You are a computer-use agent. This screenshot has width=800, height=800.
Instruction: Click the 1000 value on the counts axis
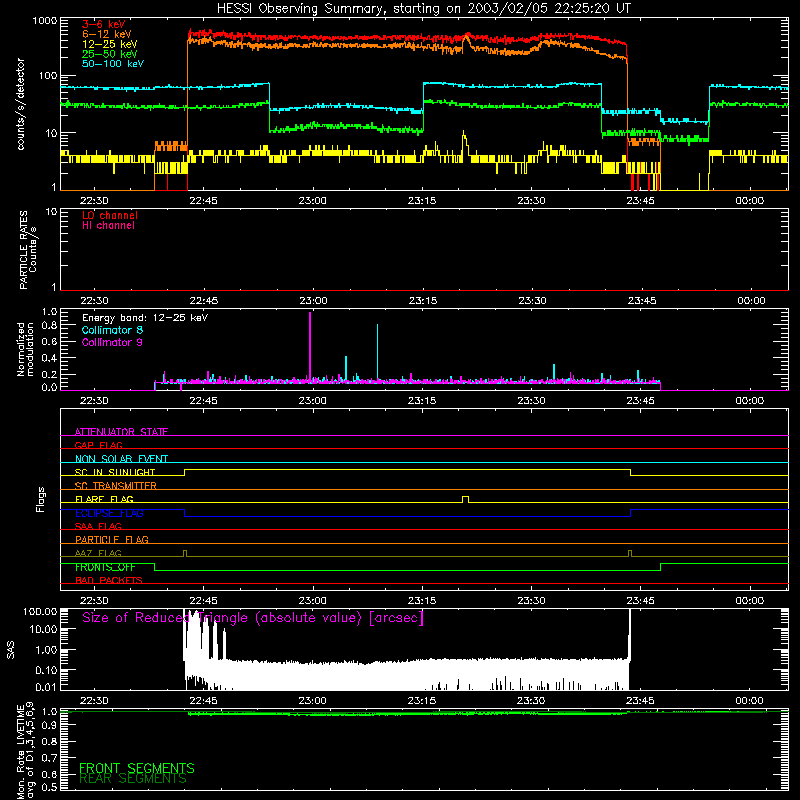click(x=45, y=21)
